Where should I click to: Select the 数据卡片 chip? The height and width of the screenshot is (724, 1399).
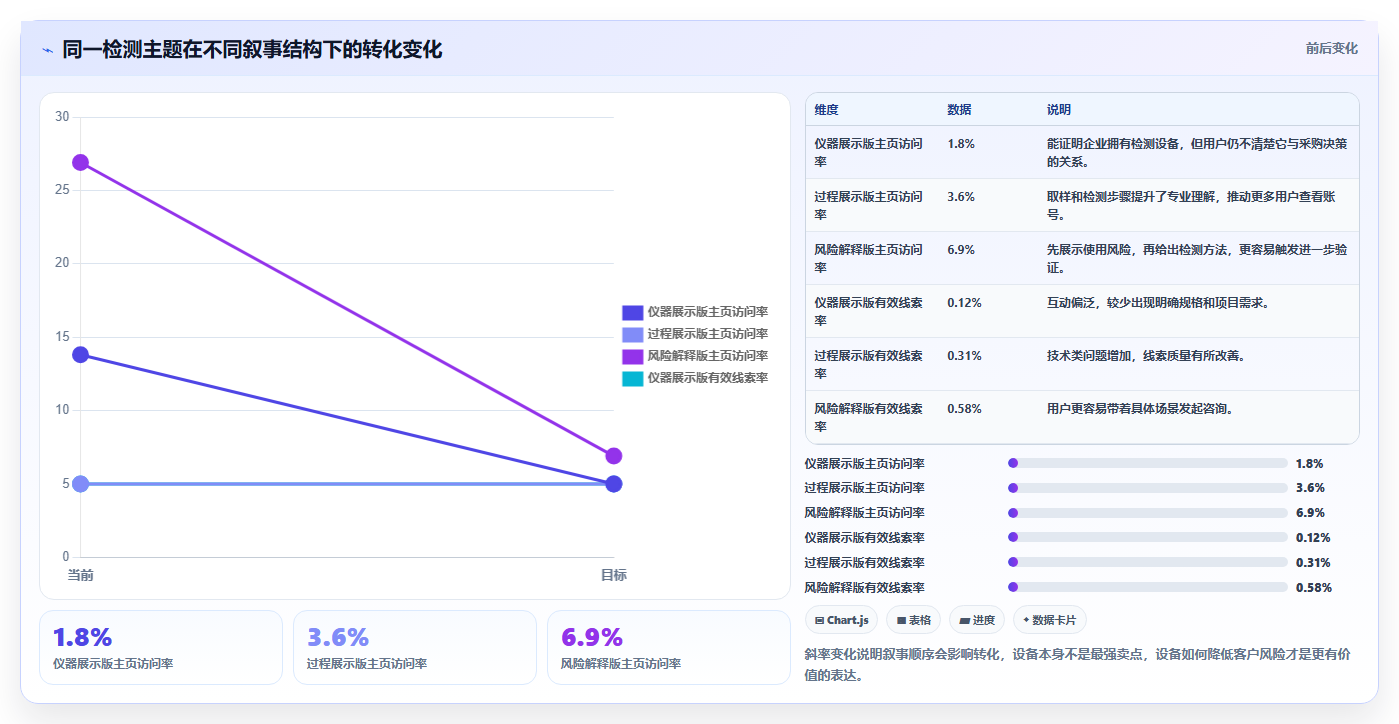click(1049, 620)
